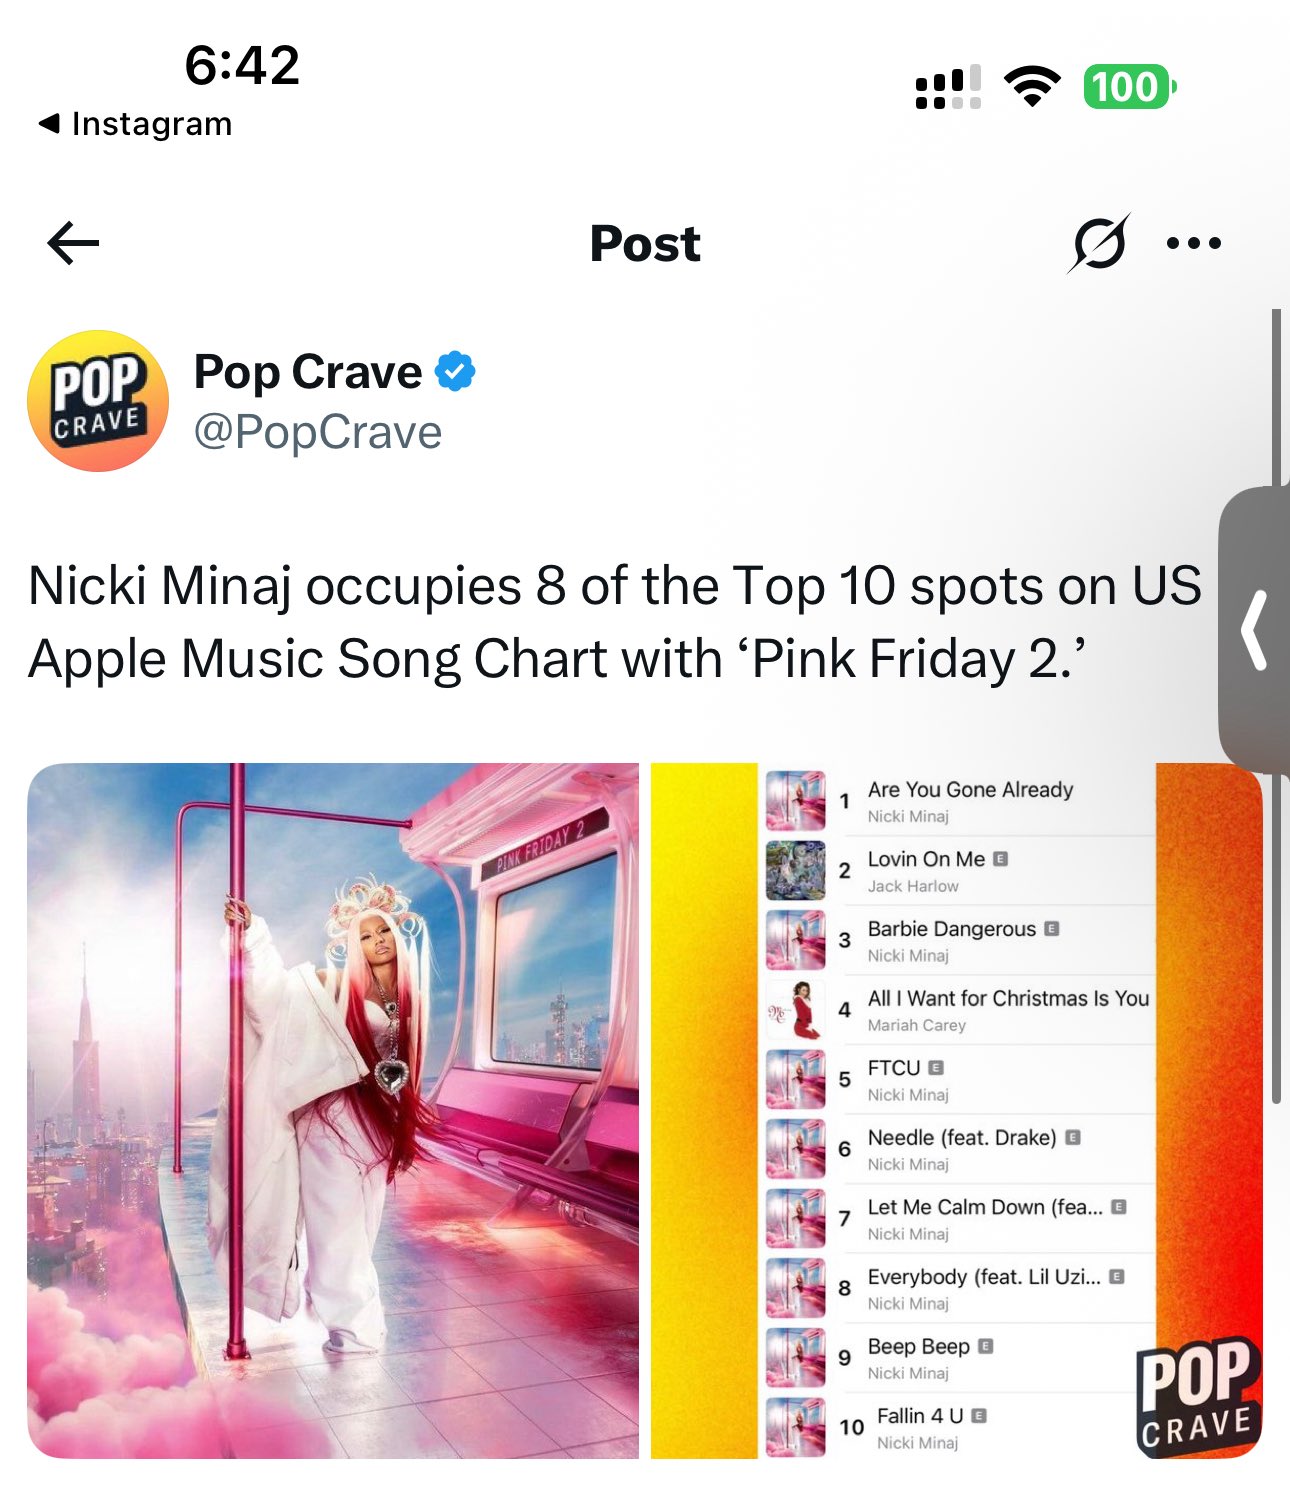
Task: Return to Instagram via back link
Action: pos(135,123)
